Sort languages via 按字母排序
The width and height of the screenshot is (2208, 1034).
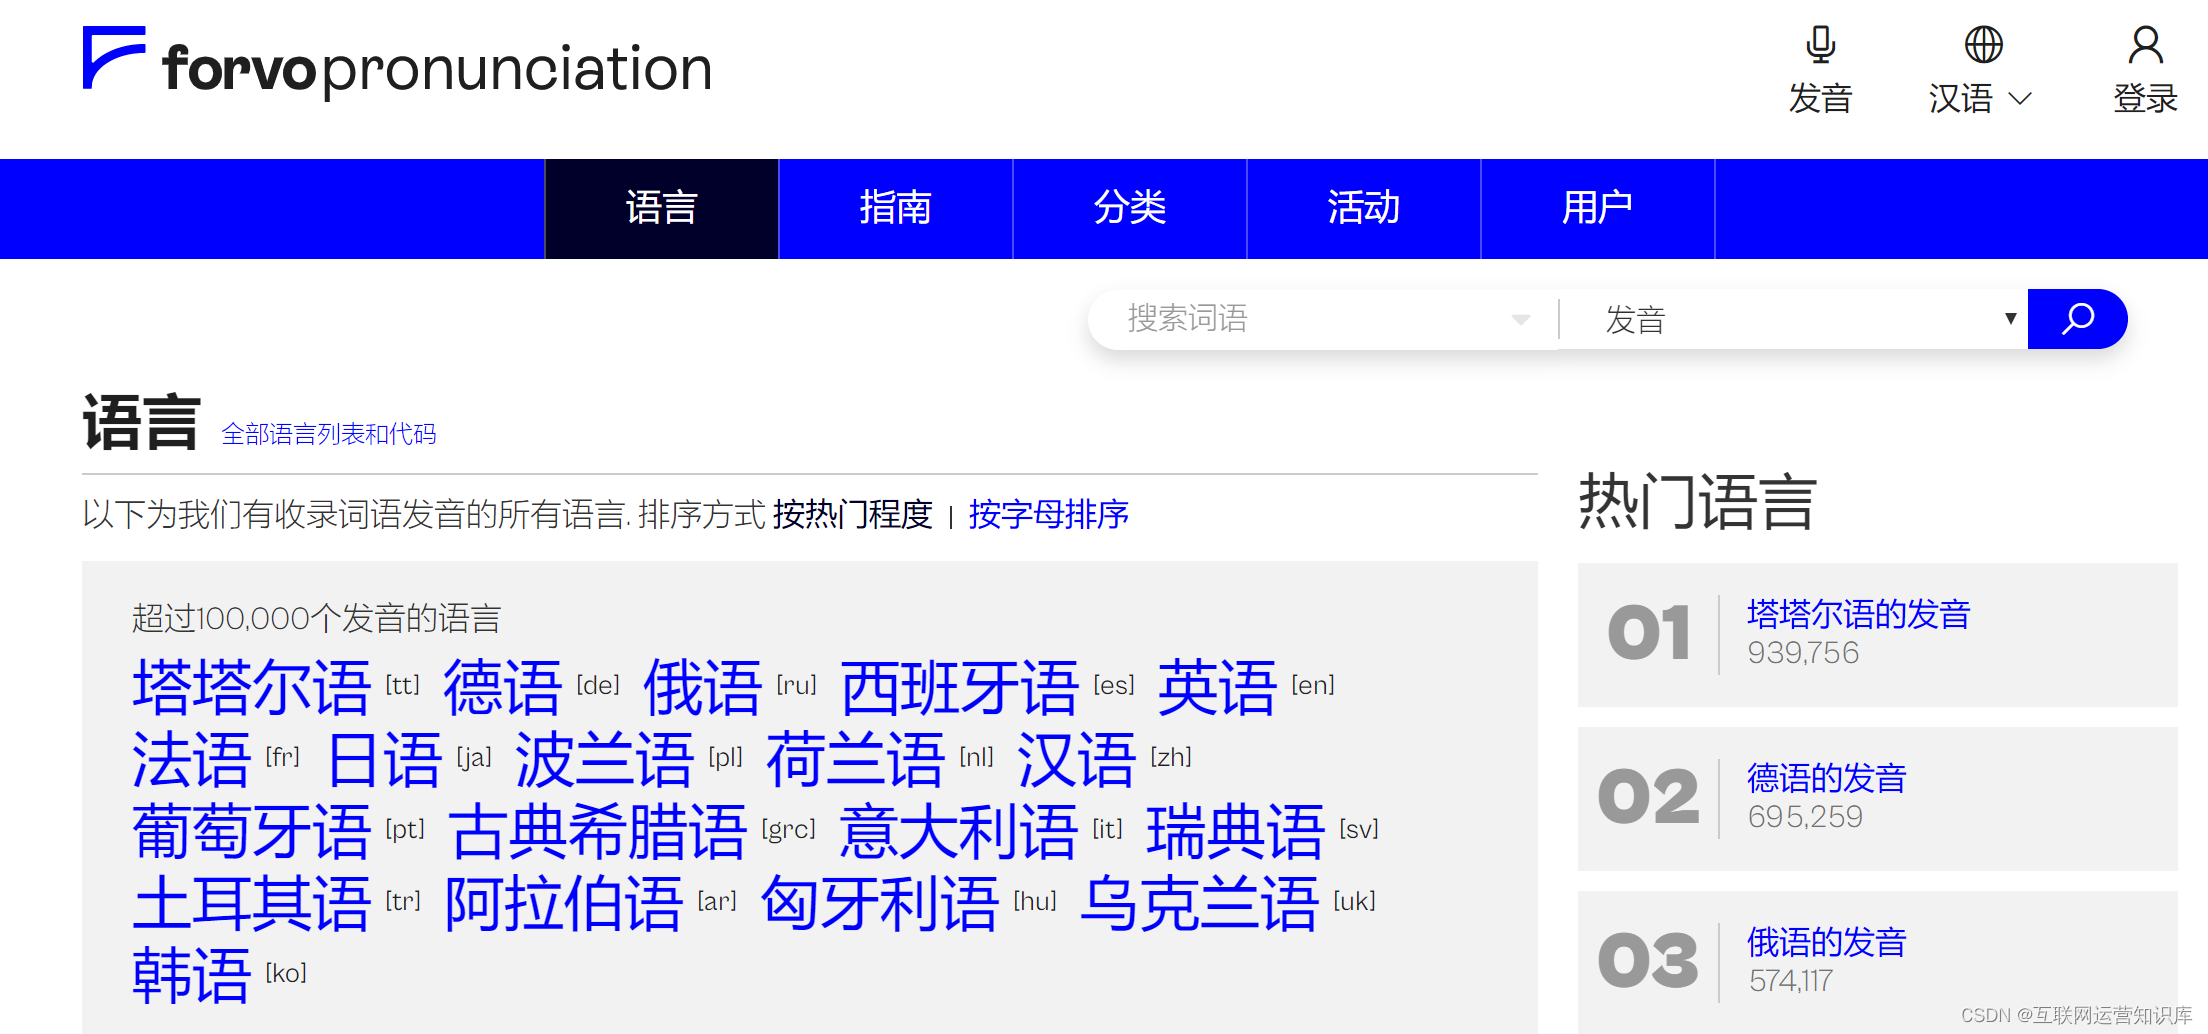coord(1048,514)
